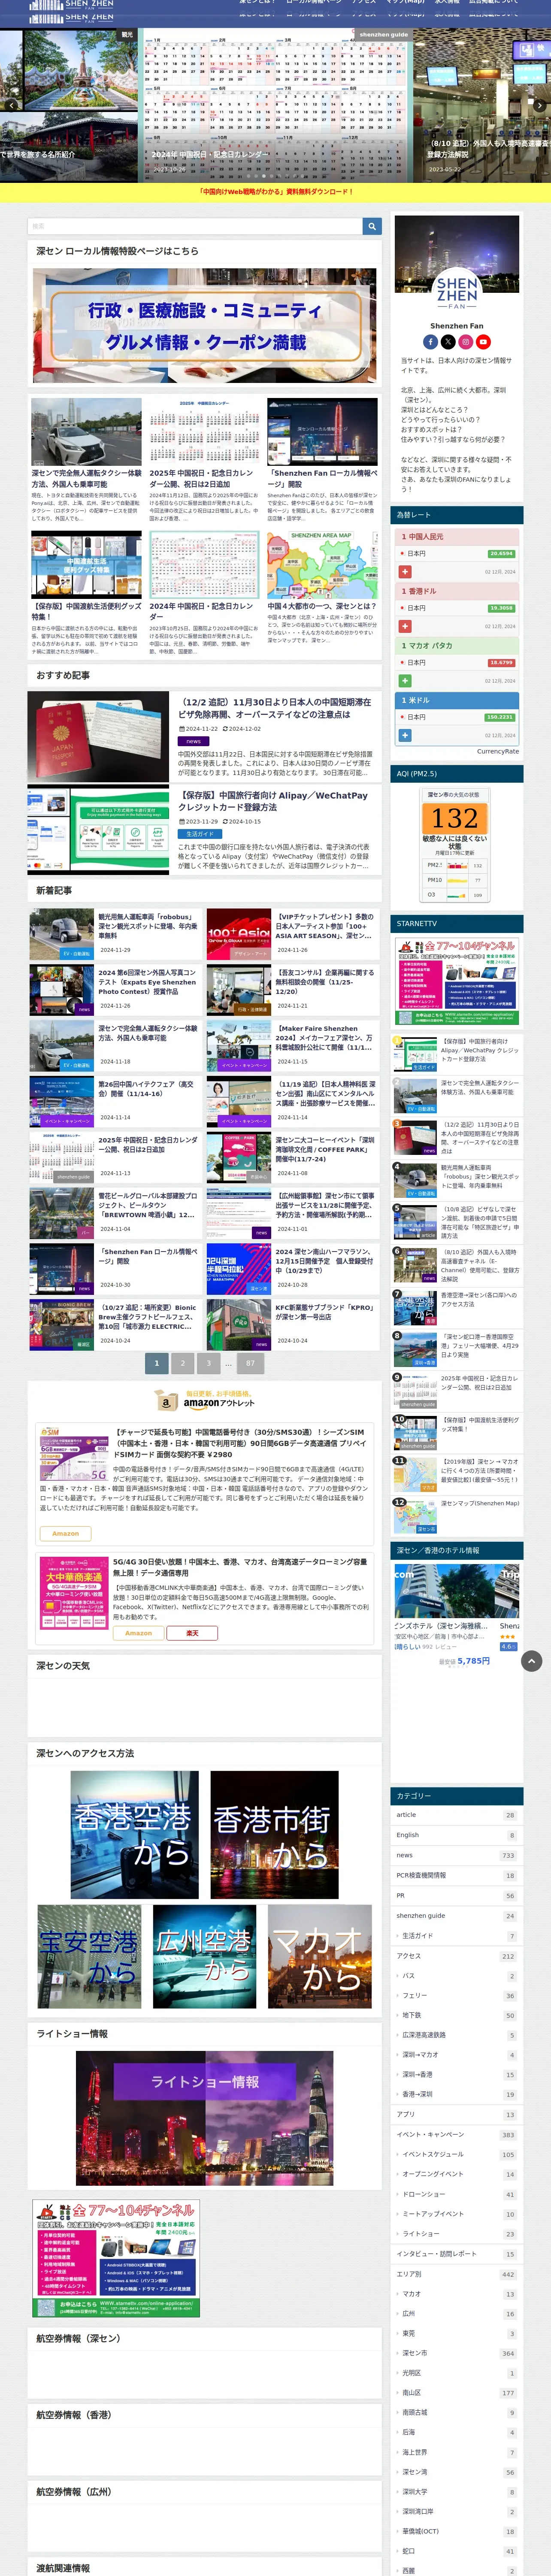551x2576 pixels.
Task: Select the article category with 28 posts
Action: pos(456,1814)
